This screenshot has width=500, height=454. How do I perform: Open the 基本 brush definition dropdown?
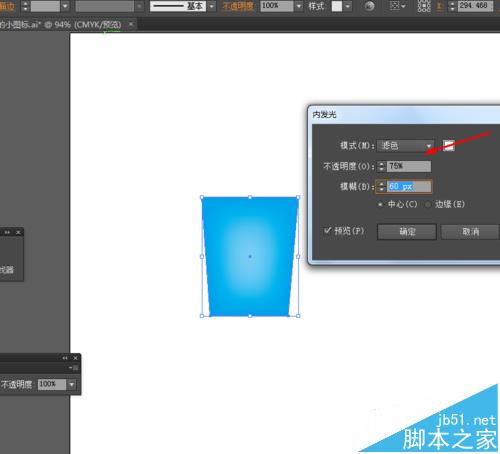[x=211, y=6]
